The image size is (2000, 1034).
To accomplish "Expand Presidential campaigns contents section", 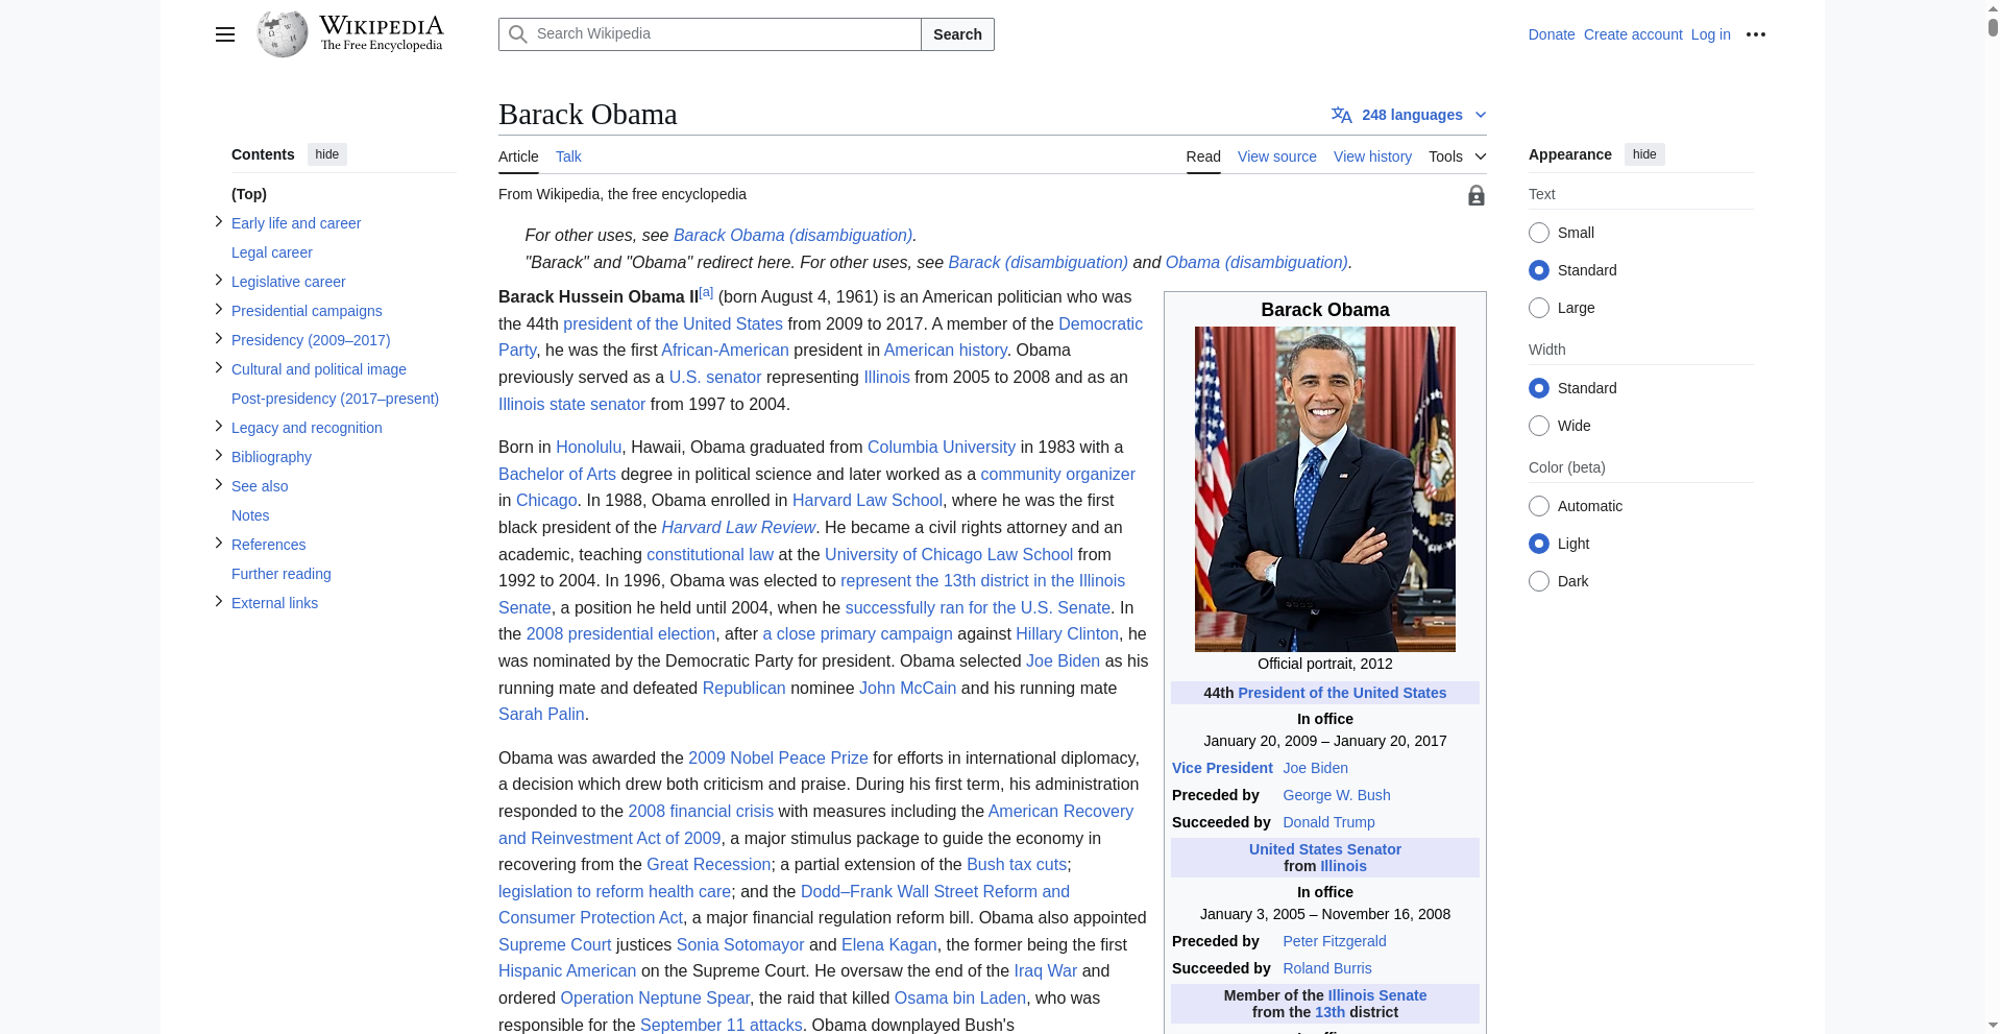I will click(x=218, y=309).
